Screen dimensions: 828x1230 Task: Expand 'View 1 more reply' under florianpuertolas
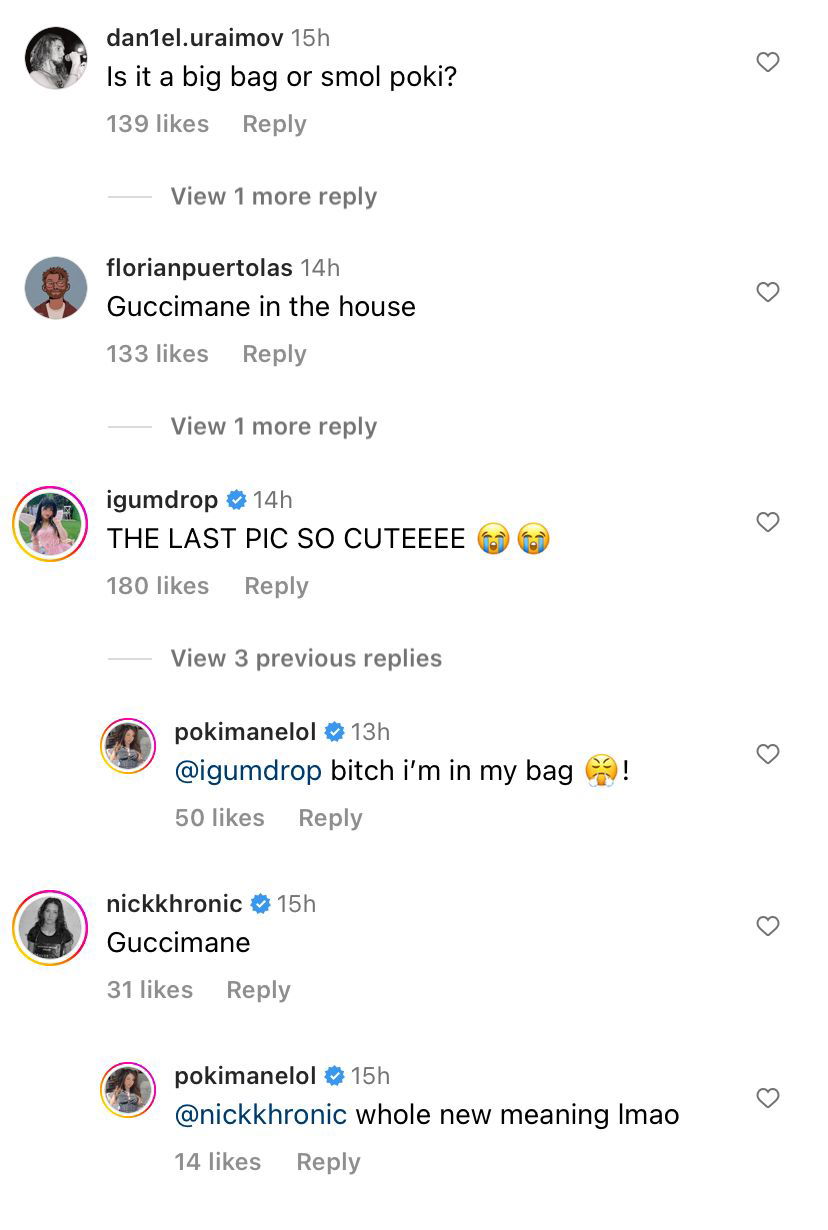coord(273,426)
